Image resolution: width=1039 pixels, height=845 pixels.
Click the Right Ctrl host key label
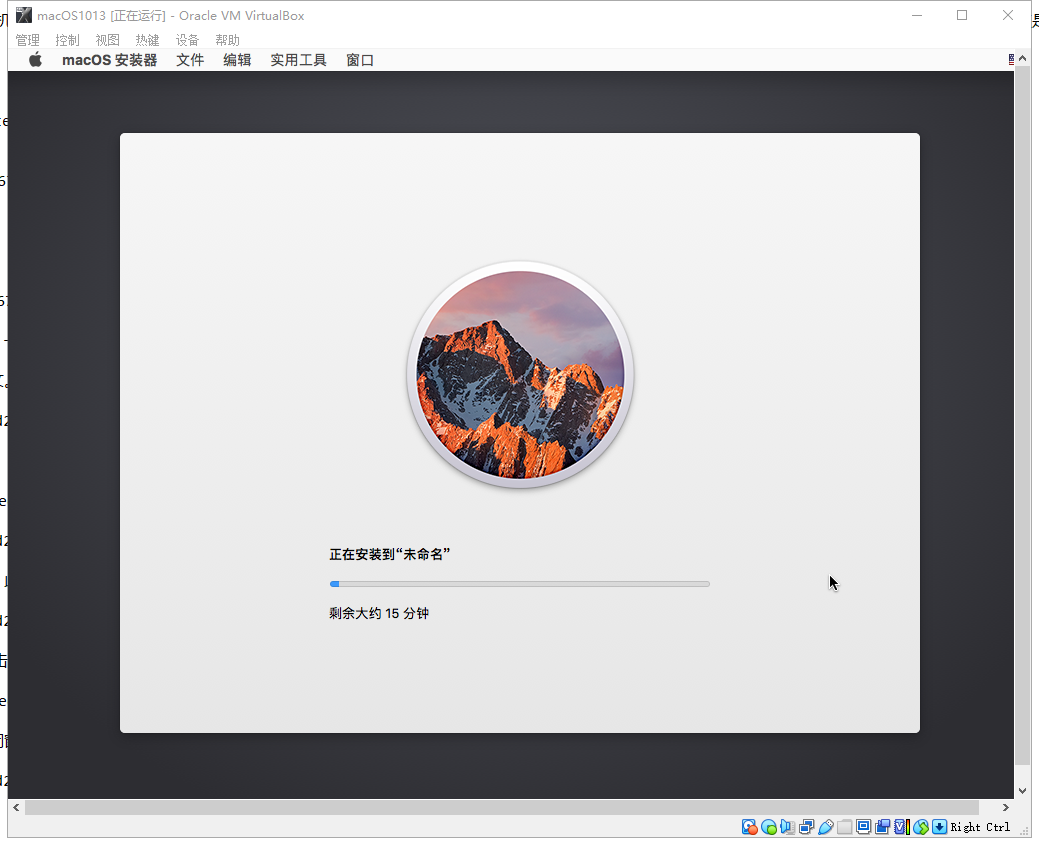pyautogui.click(x=980, y=827)
